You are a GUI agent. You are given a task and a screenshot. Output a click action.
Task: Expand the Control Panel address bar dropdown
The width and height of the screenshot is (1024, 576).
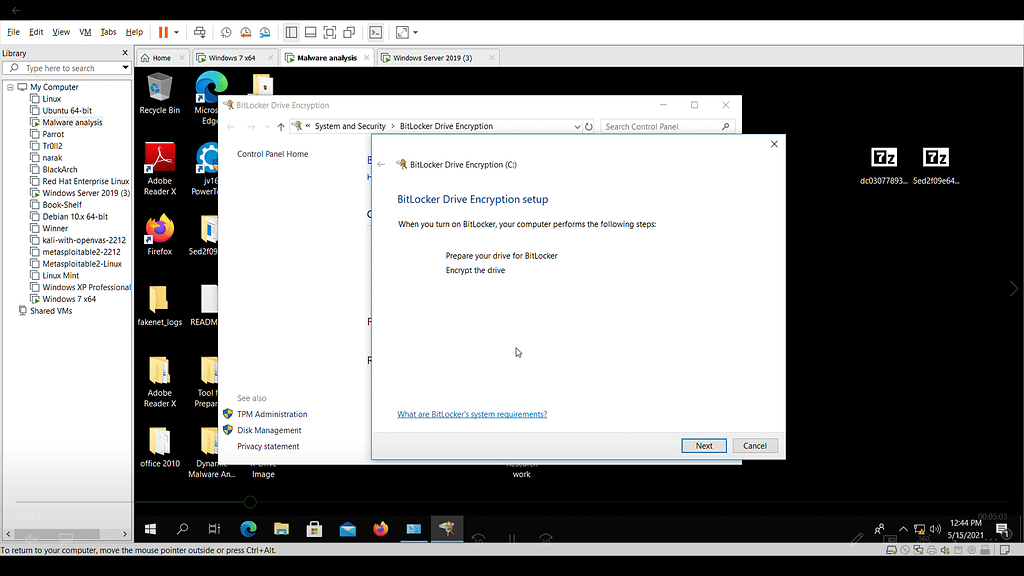click(577, 127)
